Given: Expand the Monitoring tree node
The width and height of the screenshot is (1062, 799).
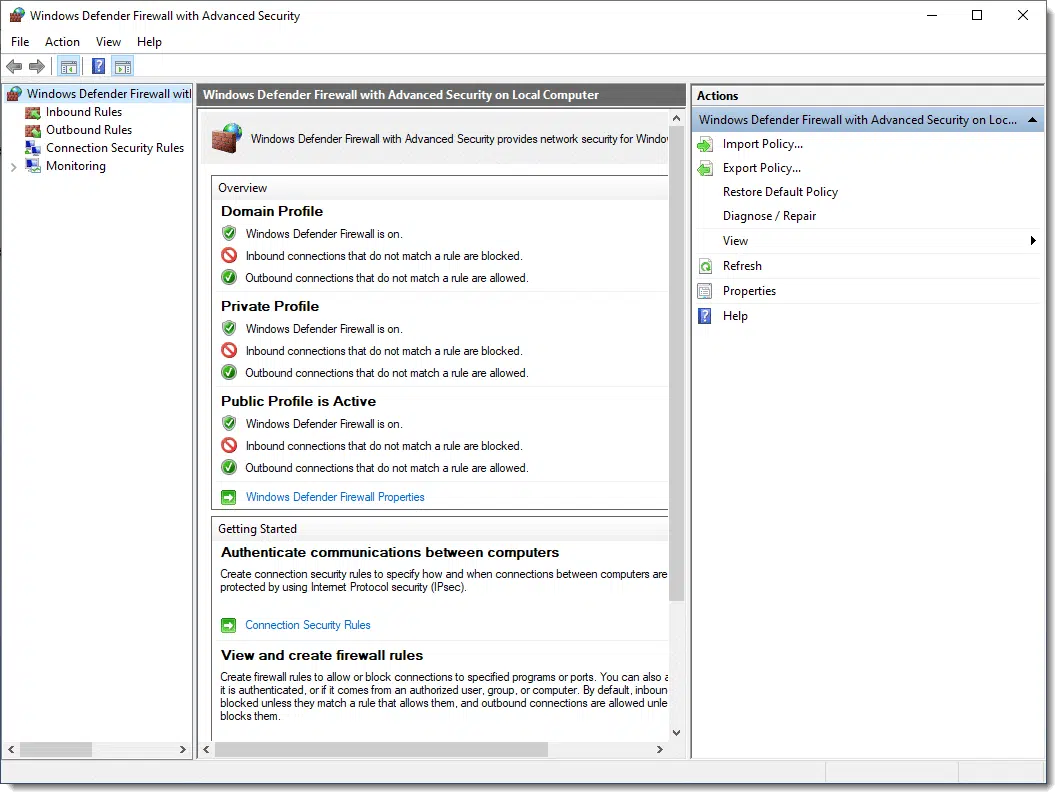Looking at the screenshot, I should [x=14, y=167].
